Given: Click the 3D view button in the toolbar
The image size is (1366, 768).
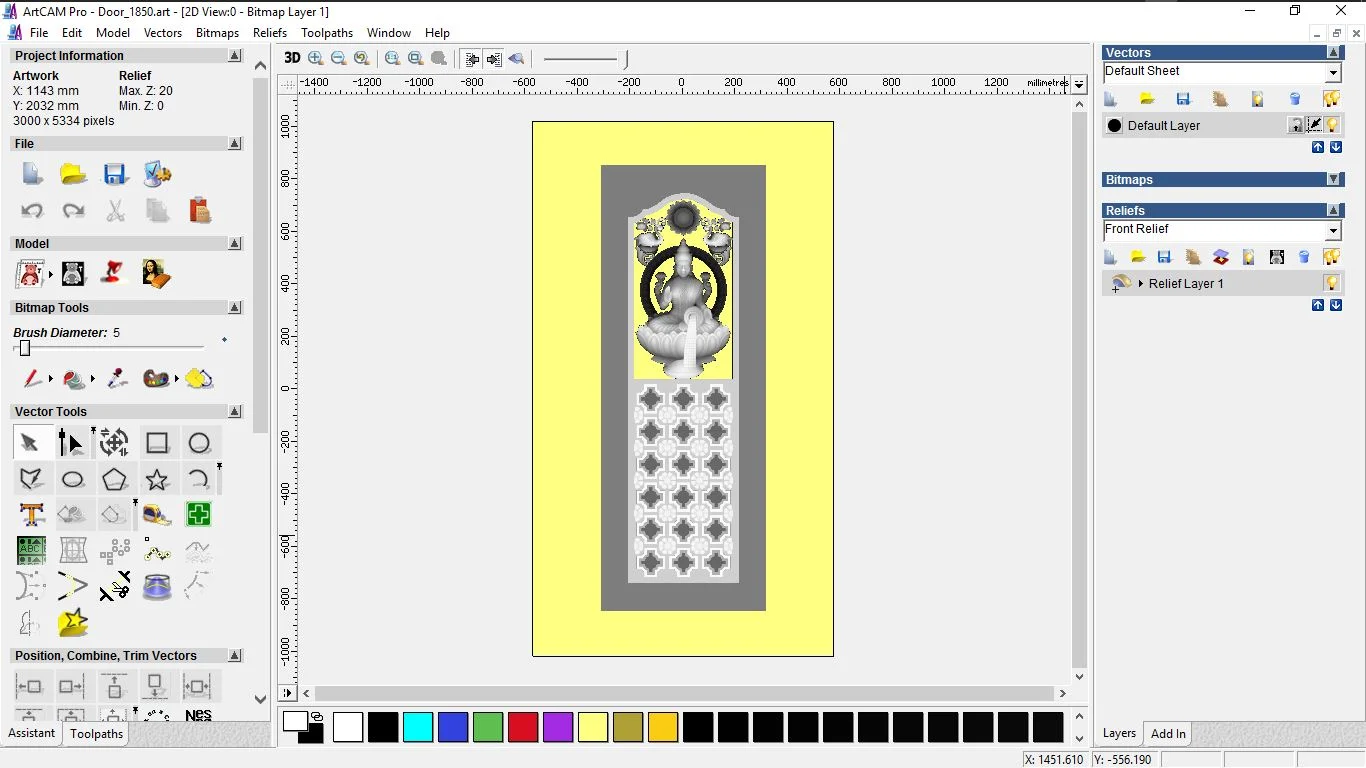Looking at the screenshot, I should 291,58.
